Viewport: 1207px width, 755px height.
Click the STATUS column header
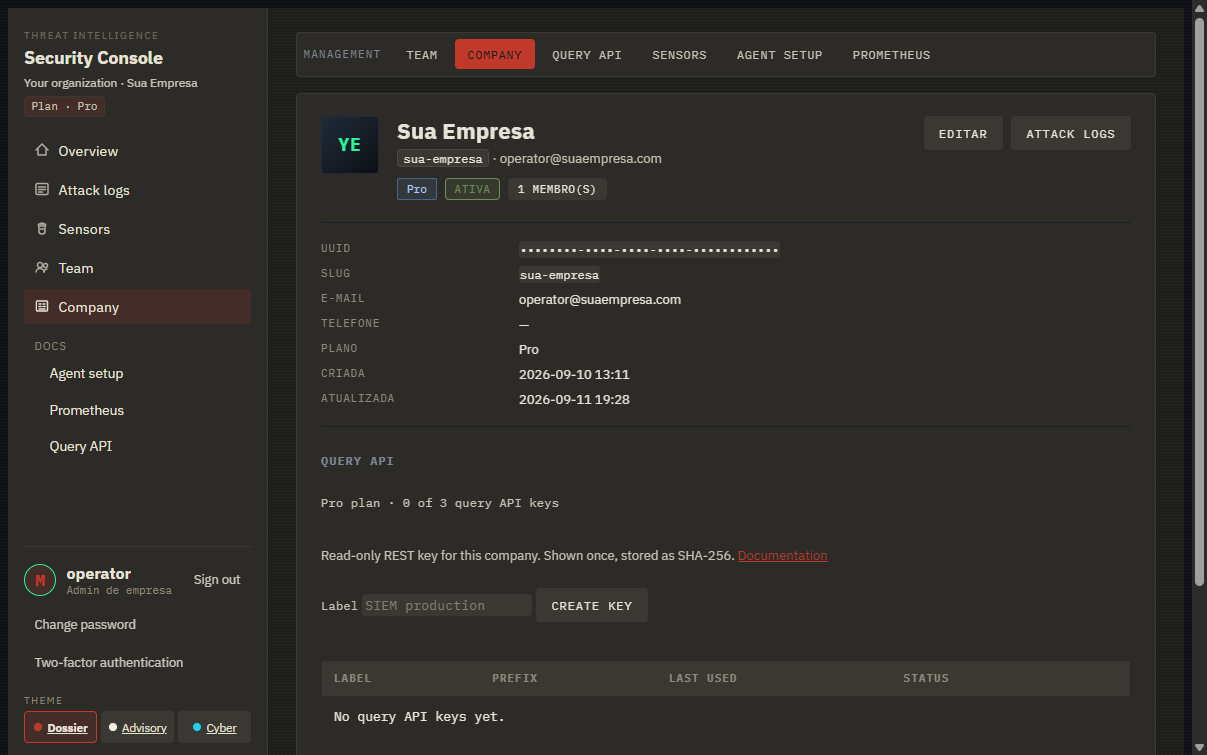pos(926,678)
